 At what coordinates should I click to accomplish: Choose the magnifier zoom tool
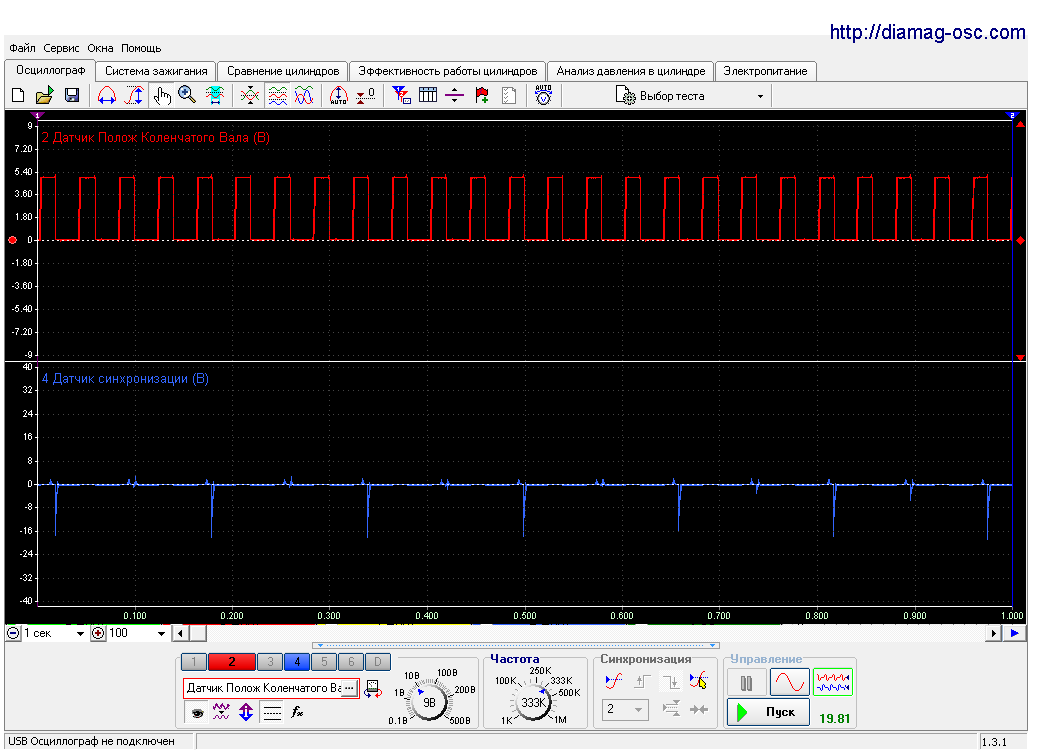pos(187,96)
